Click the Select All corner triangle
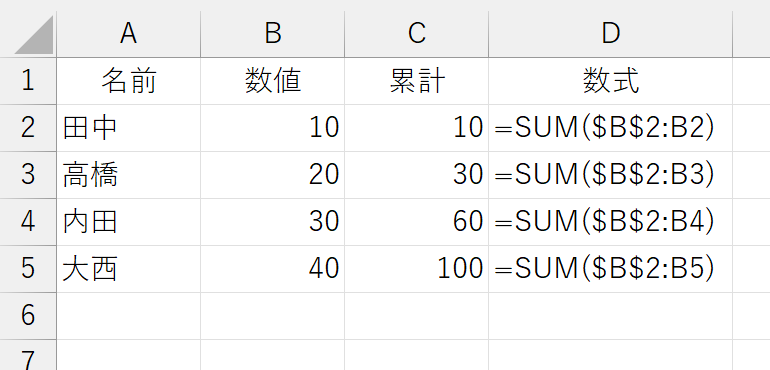770x370 pixels. coord(34,34)
